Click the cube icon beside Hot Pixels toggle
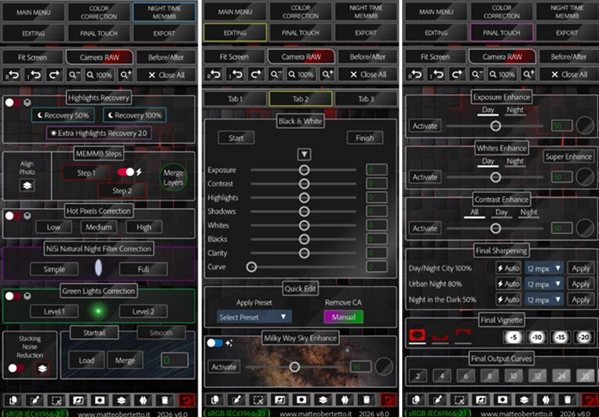 27,216
